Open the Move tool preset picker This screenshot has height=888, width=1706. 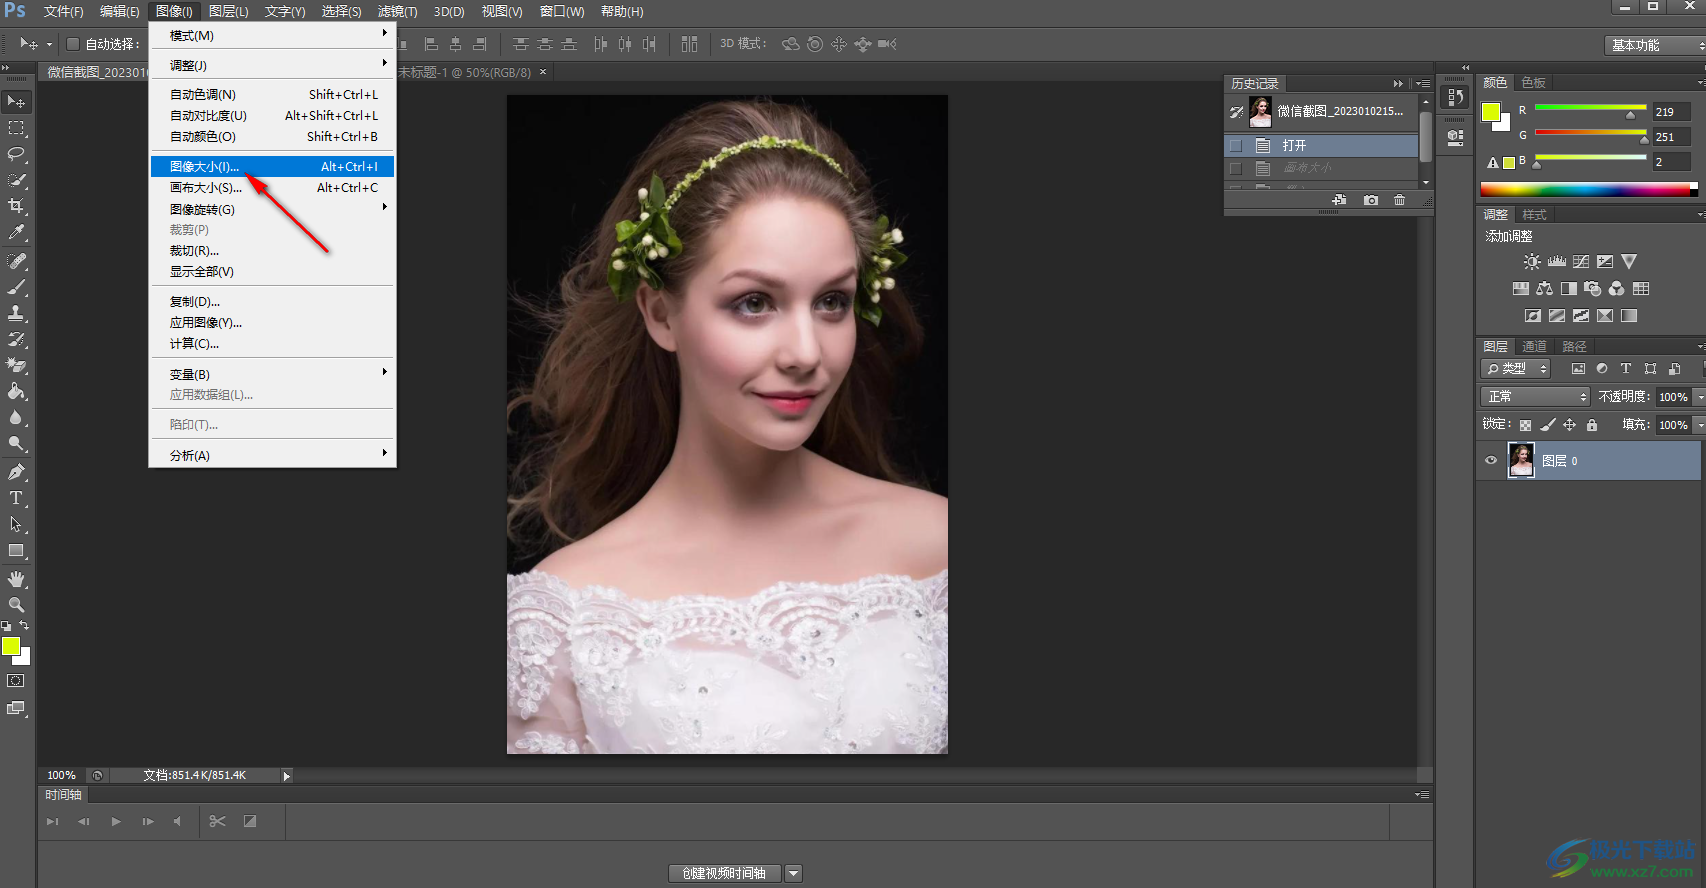tap(49, 44)
